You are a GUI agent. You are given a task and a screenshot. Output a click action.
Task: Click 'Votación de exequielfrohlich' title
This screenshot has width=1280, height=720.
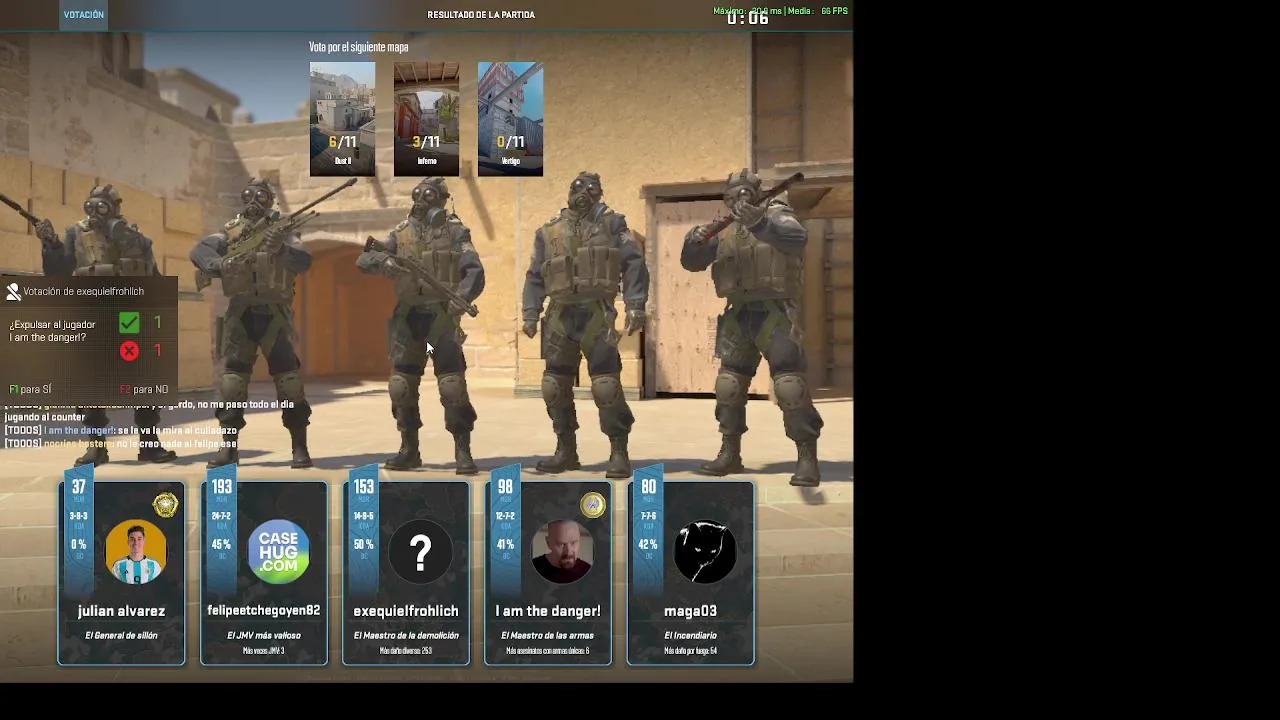[x=84, y=292]
